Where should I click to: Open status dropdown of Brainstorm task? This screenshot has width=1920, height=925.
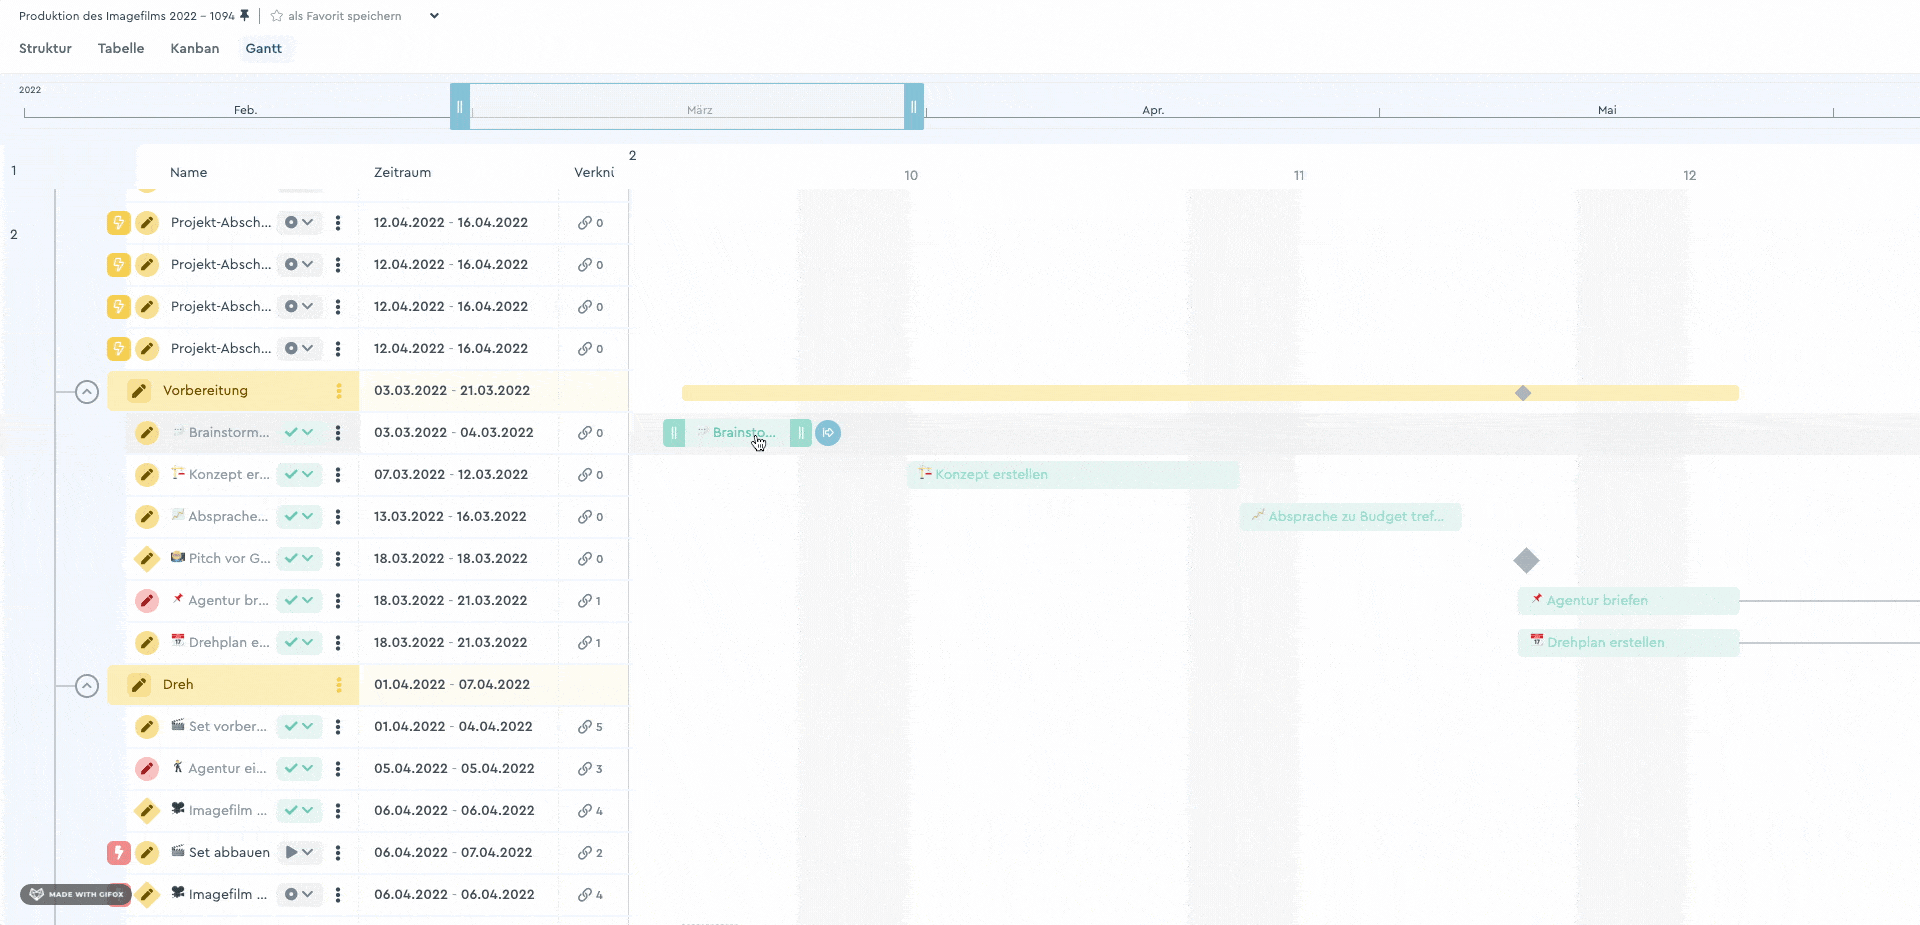pyautogui.click(x=299, y=433)
